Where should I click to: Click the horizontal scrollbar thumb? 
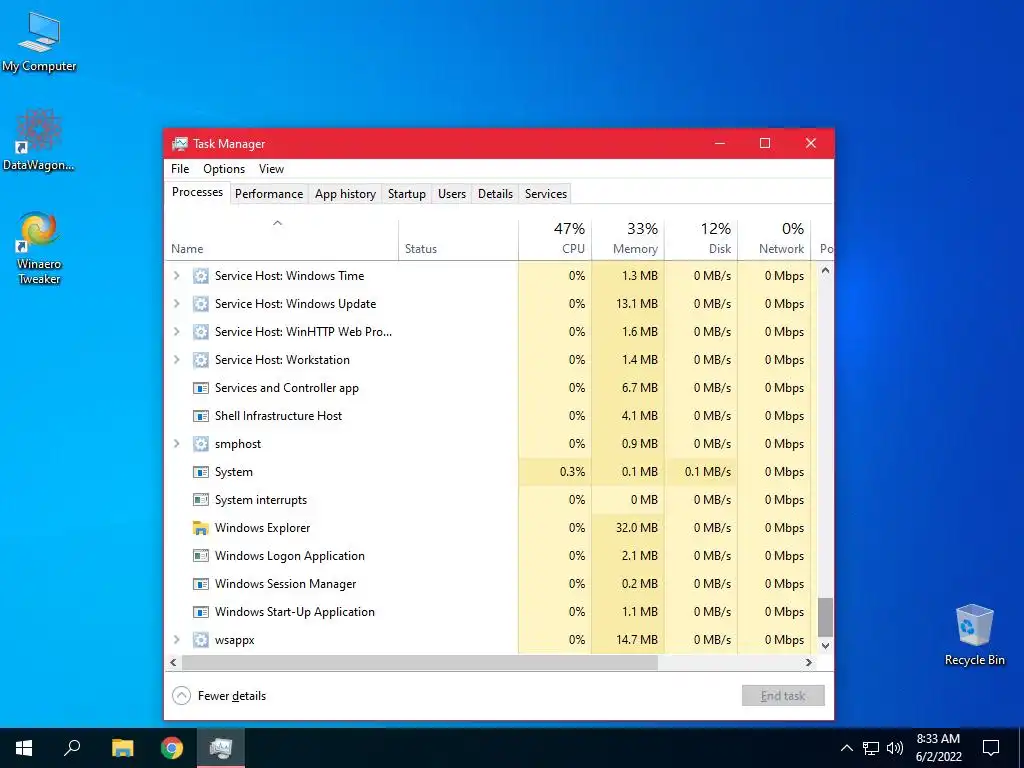tap(420, 662)
